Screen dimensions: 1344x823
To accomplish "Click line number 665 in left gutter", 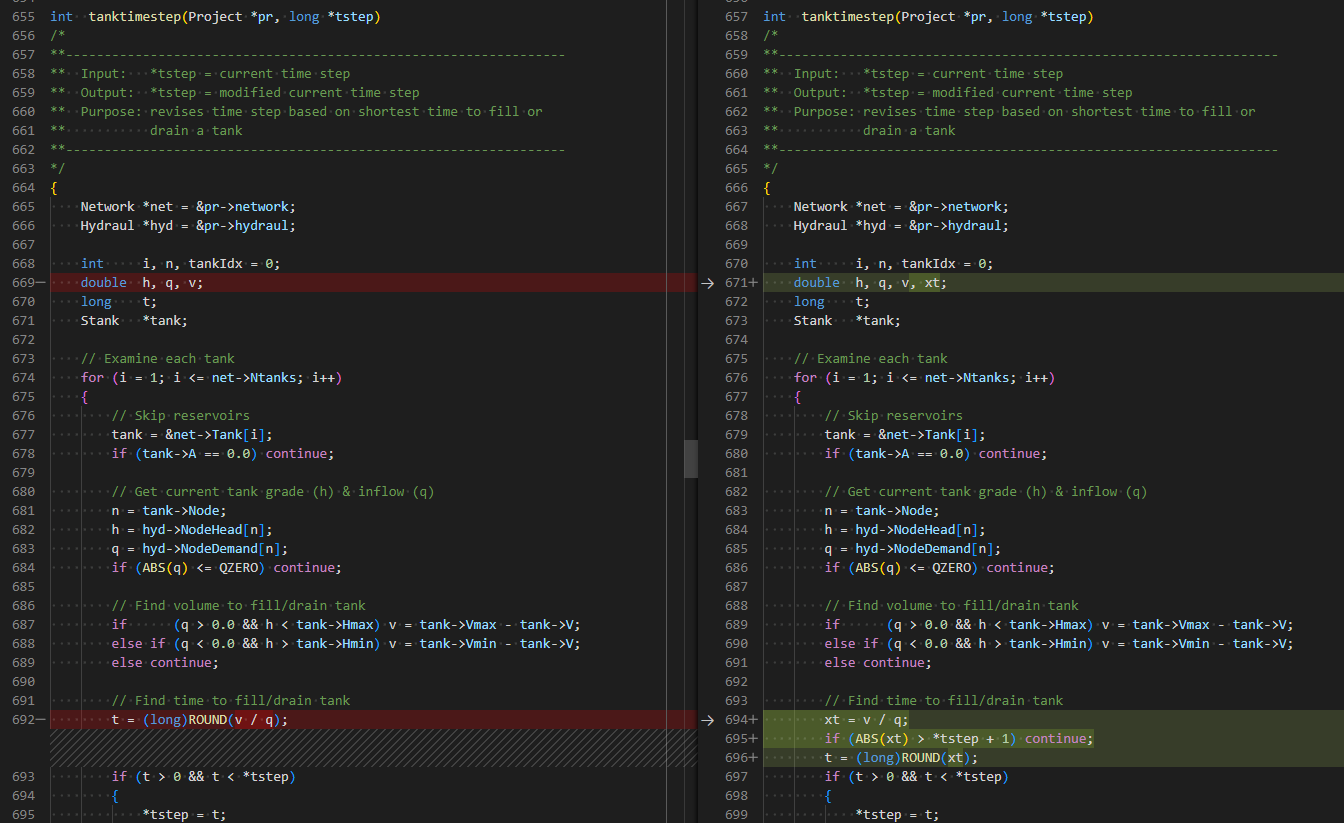I will [25, 206].
